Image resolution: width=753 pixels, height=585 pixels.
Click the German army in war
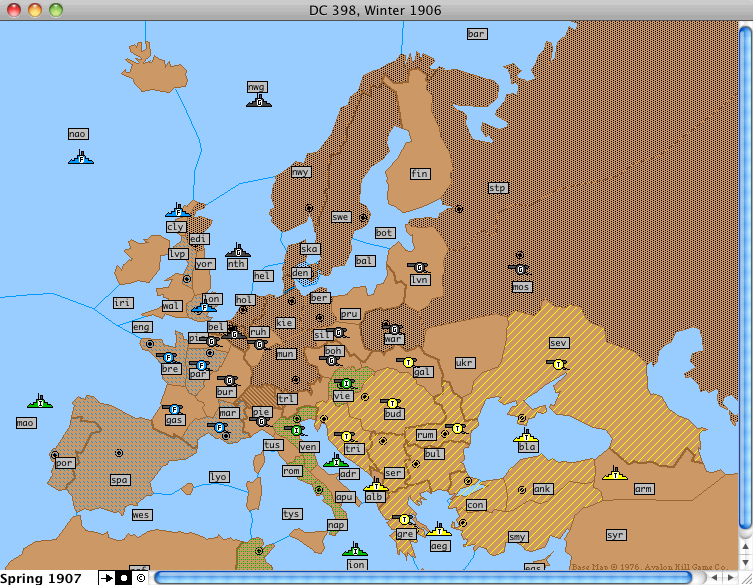pyautogui.click(x=393, y=329)
